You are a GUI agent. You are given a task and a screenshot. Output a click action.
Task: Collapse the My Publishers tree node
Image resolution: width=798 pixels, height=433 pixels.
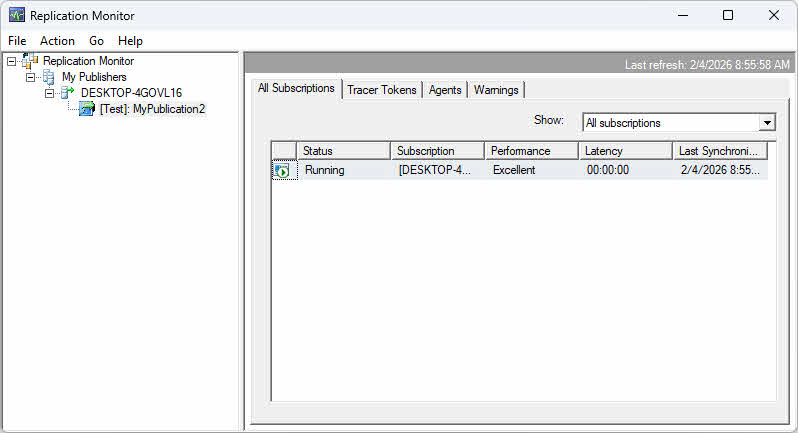click(x=30, y=78)
